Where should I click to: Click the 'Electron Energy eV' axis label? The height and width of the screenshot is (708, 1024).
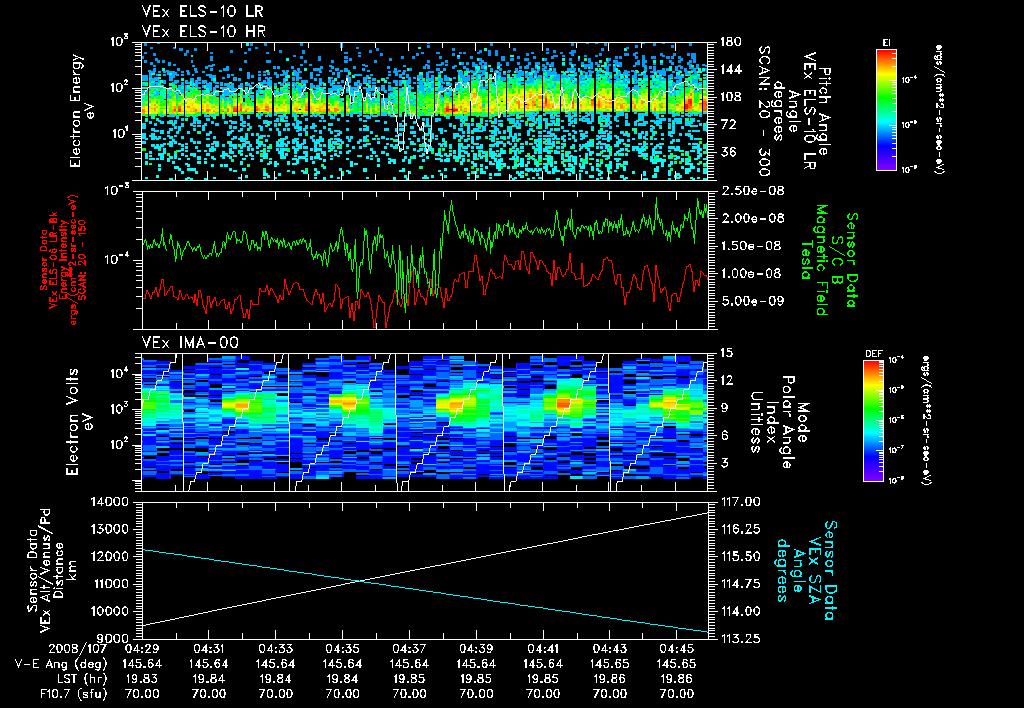pos(82,111)
